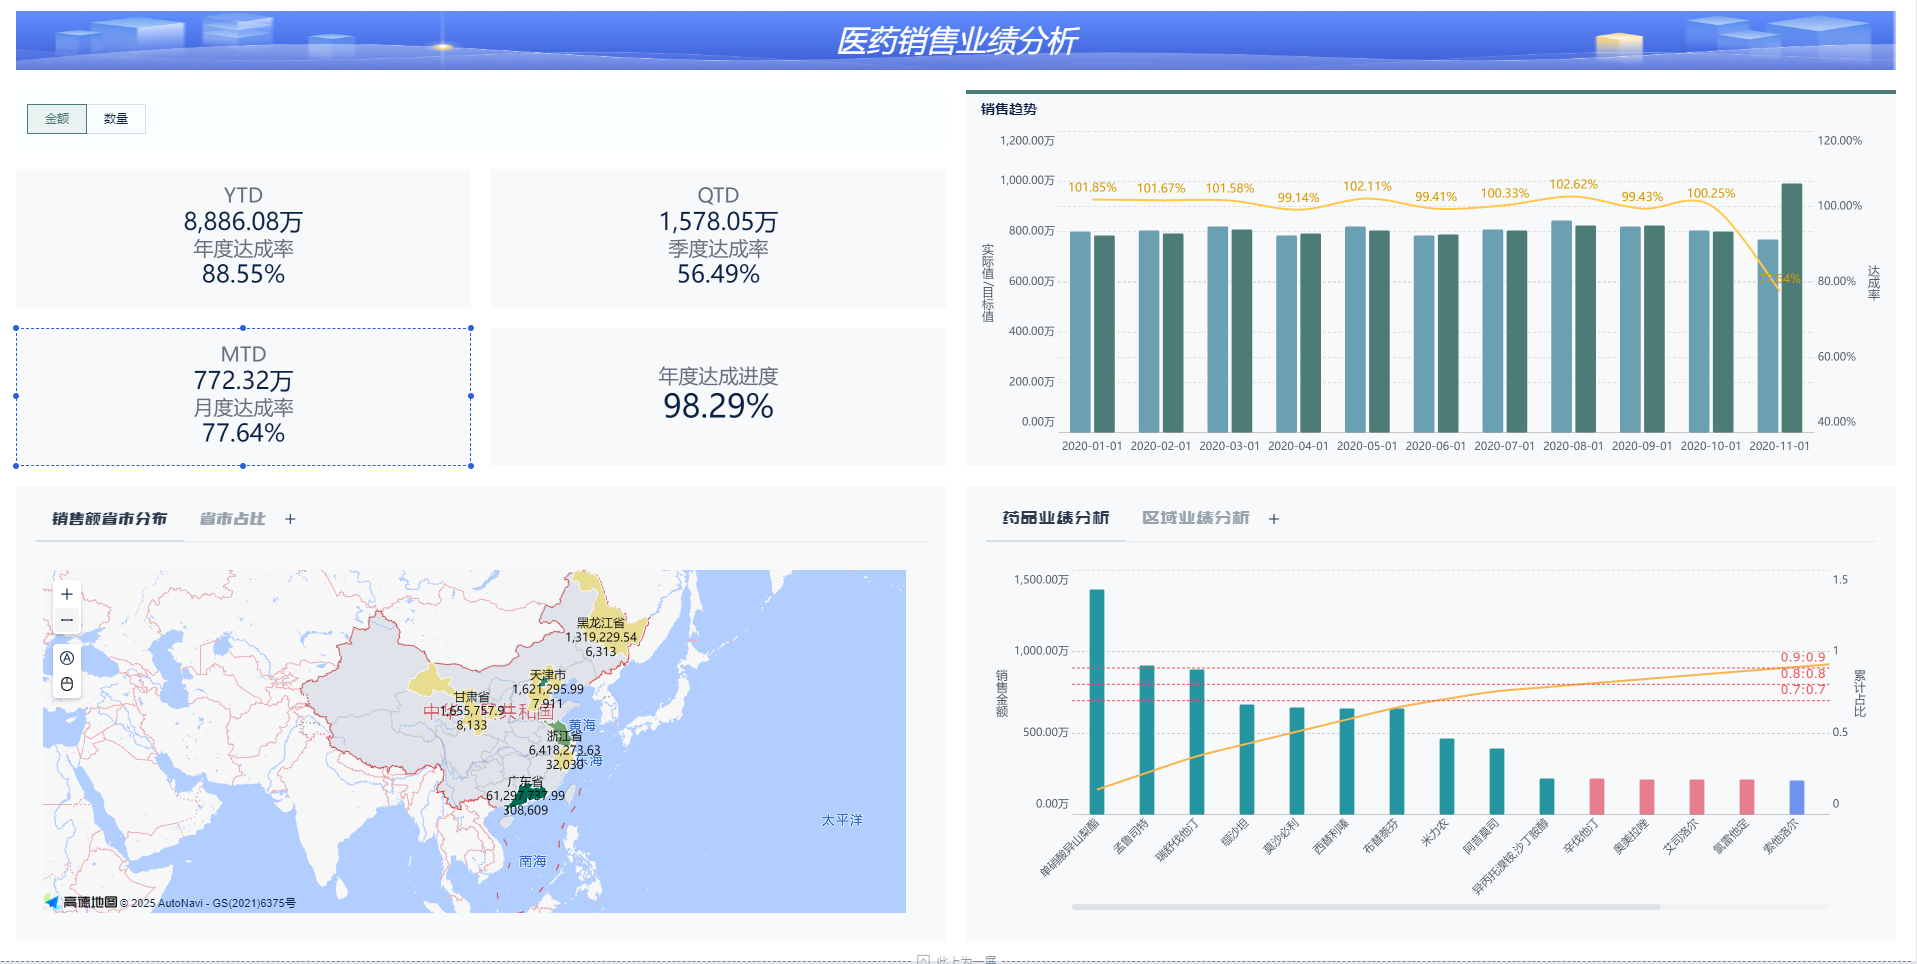
Task: Zoom in on the sales map
Action: tap(67, 594)
